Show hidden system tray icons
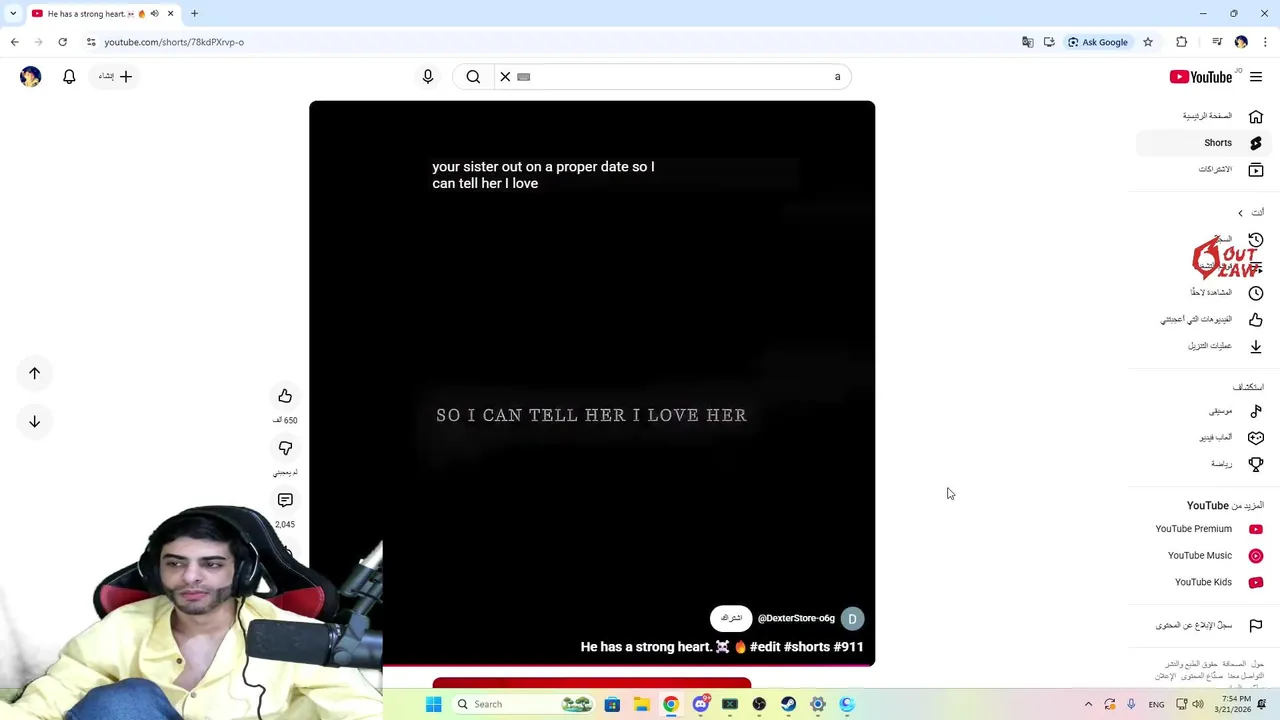Viewport: 1280px width, 720px height. pyautogui.click(x=1088, y=704)
